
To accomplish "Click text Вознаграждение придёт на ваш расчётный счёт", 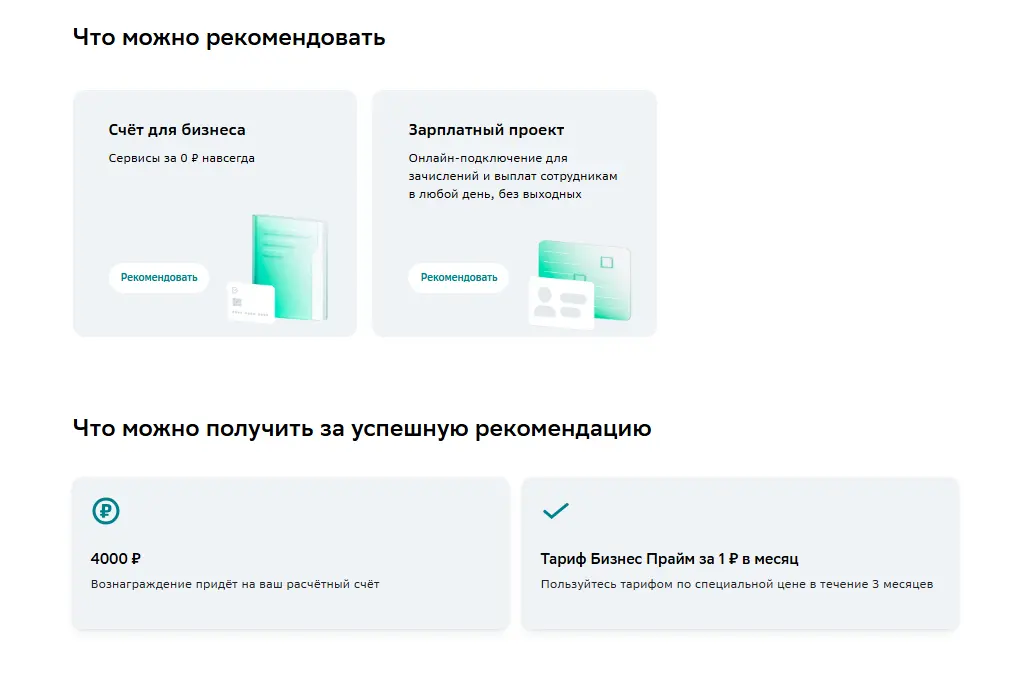I will (x=235, y=584).
